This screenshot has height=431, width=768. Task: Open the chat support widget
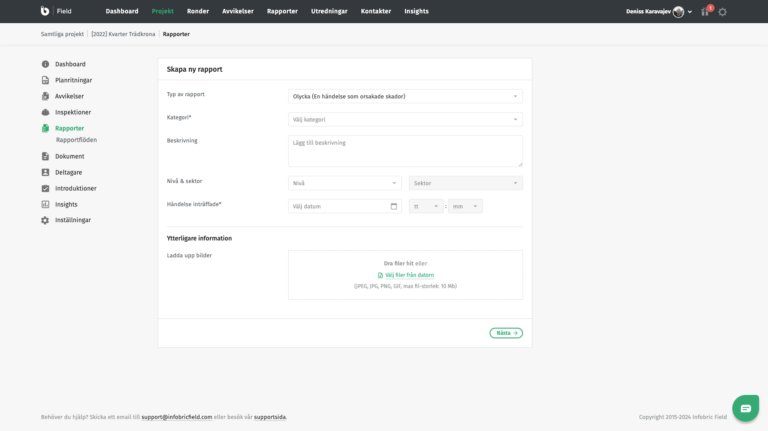click(745, 408)
